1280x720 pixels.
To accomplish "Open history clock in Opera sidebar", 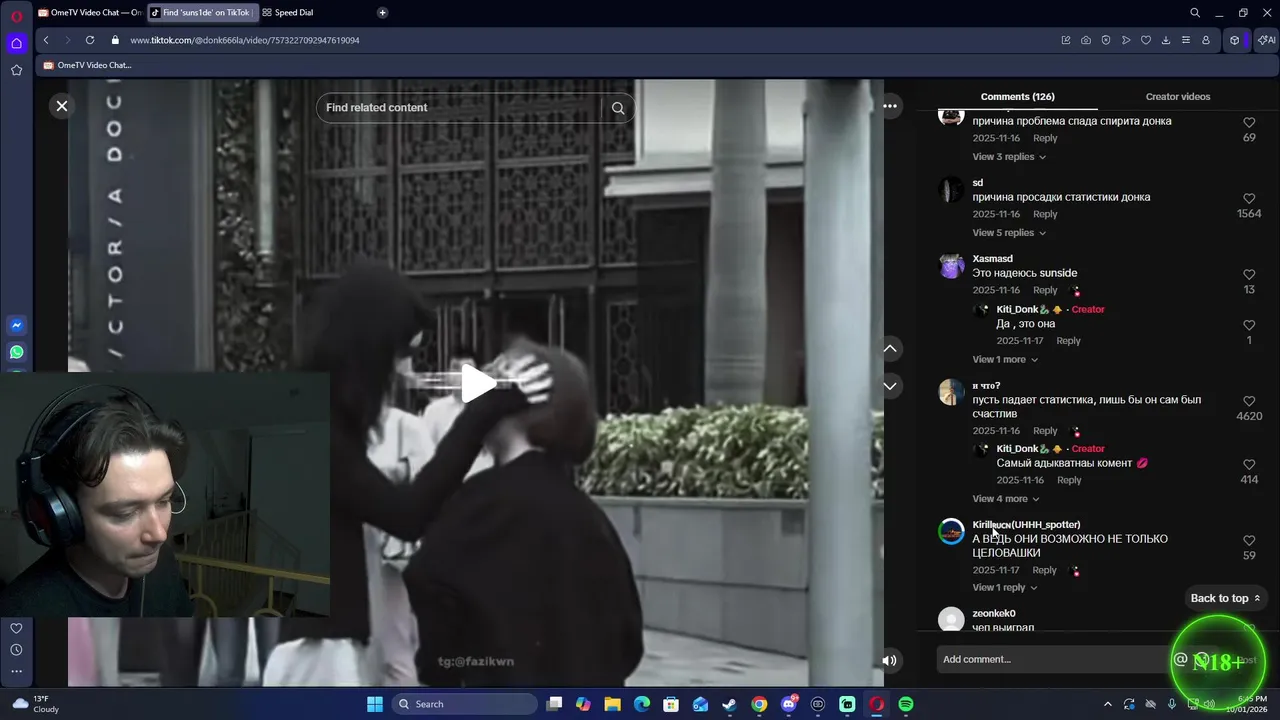I will click(x=16, y=650).
